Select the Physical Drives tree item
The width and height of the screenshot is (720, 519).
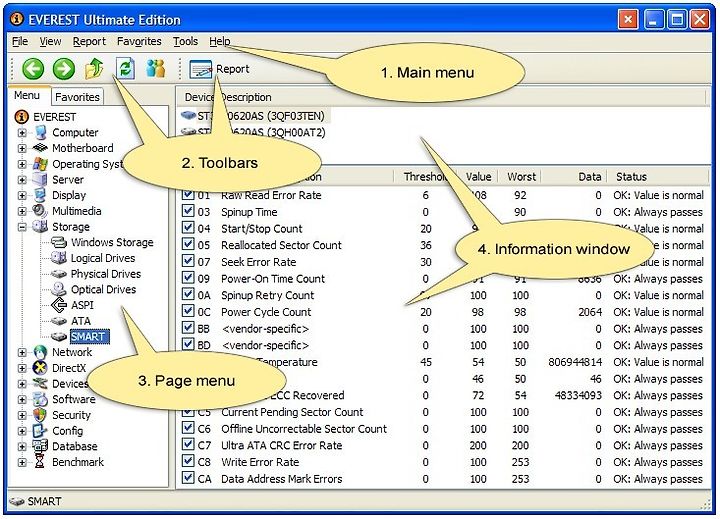coord(106,274)
